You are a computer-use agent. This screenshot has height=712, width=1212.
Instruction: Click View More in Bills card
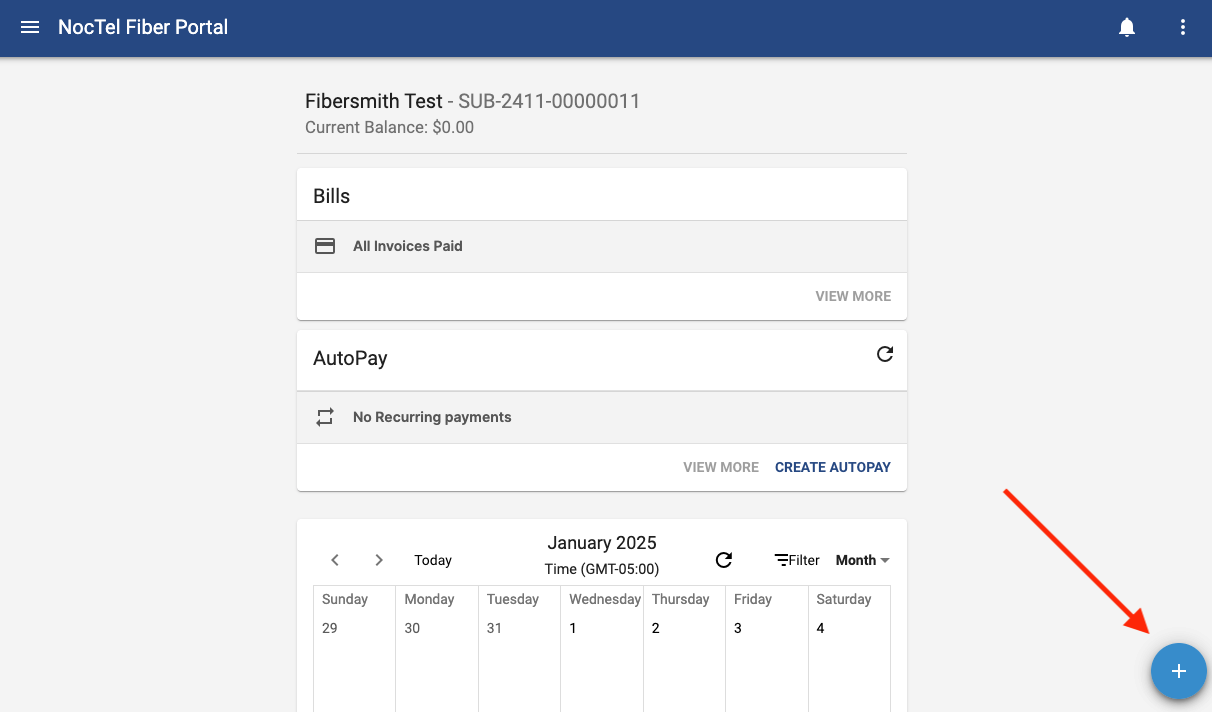click(853, 296)
